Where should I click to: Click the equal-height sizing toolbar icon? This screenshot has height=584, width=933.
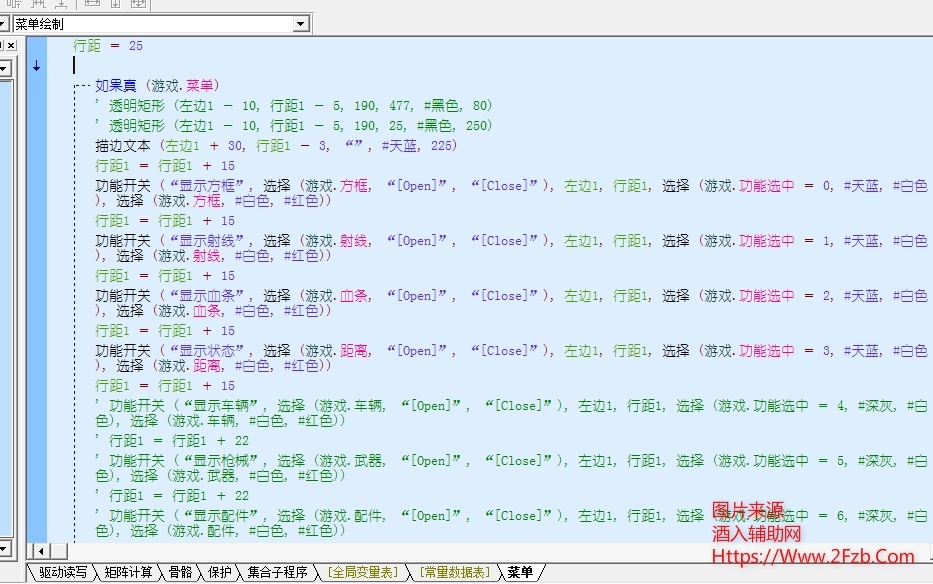(x=115, y=4)
